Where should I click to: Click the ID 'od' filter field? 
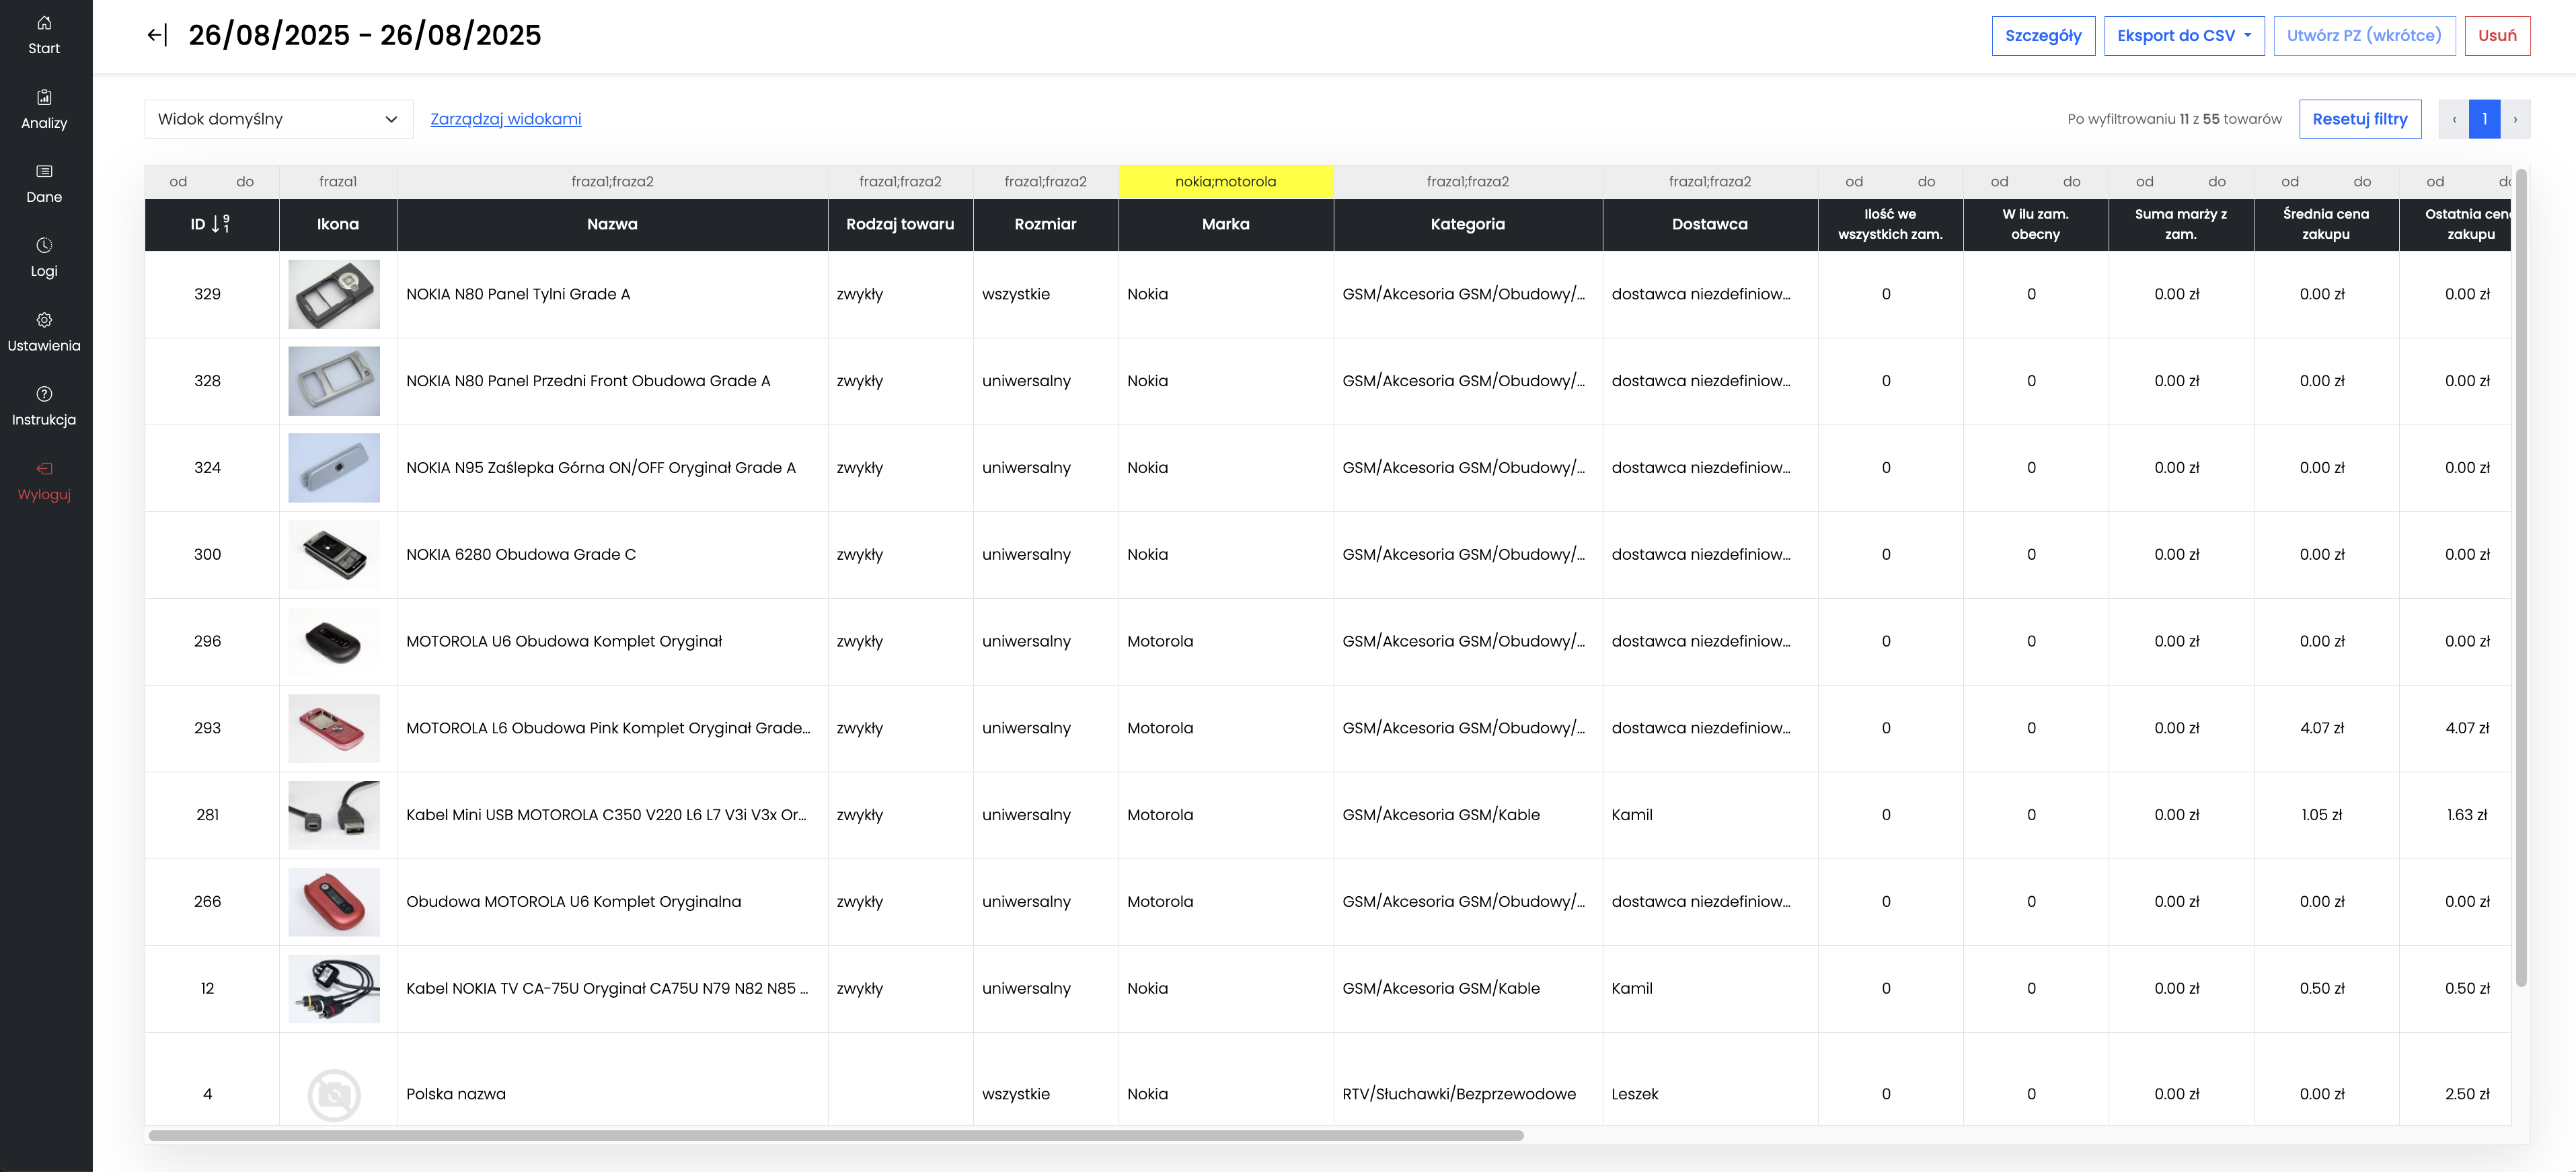pos(178,182)
